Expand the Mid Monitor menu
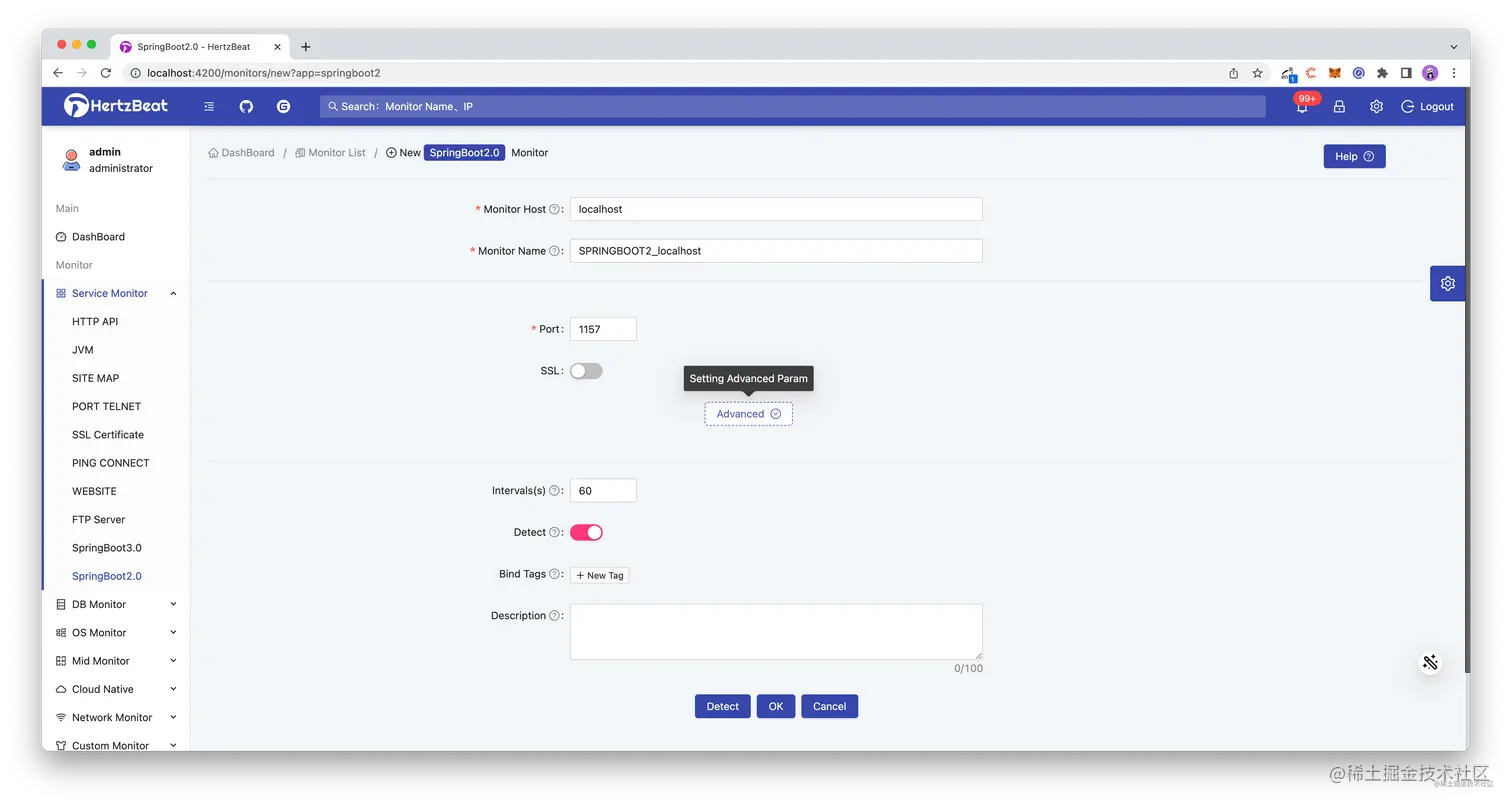Image resolution: width=1512 pixels, height=806 pixels. point(115,661)
